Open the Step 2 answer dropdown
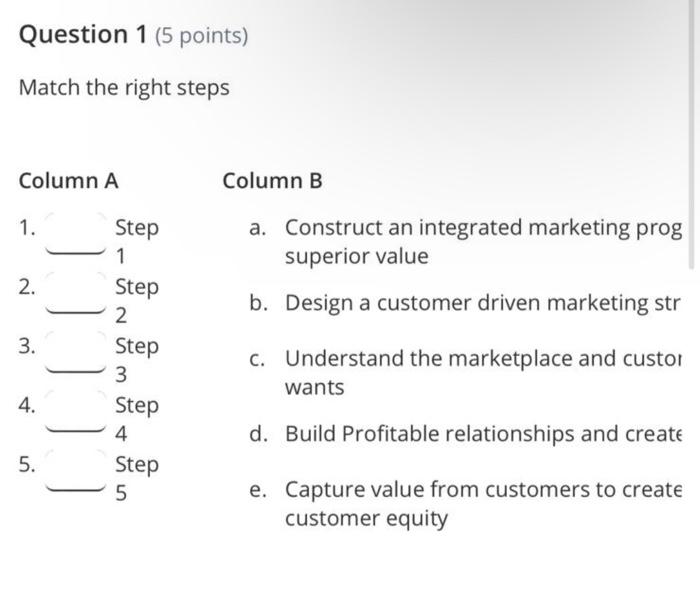This screenshot has width=700, height=600. click(76, 293)
